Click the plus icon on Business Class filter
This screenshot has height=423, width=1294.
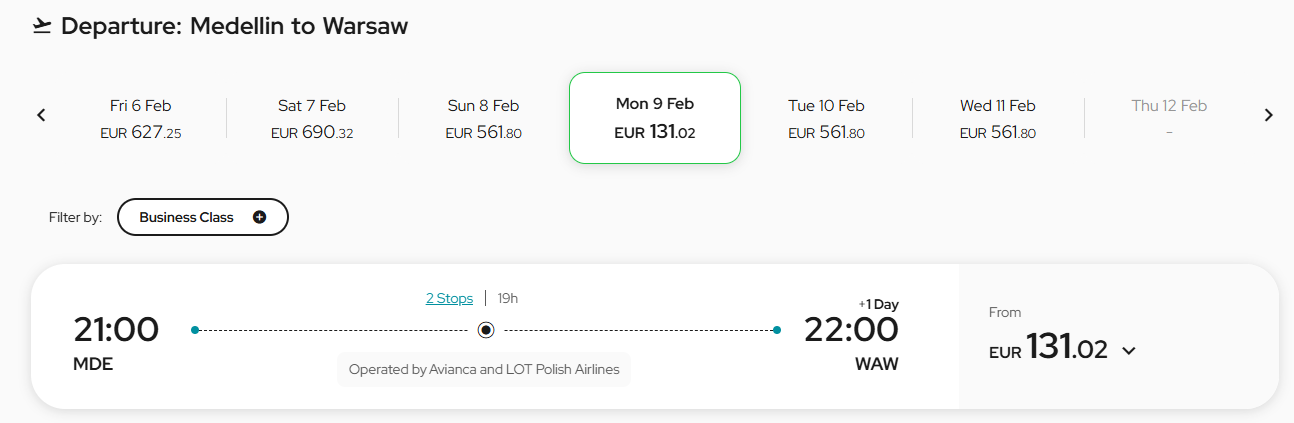point(260,217)
